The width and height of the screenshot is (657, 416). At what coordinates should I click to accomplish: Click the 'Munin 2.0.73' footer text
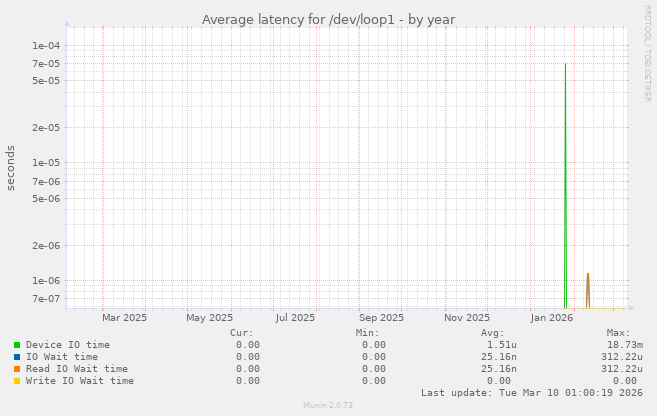[x=328, y=405]
